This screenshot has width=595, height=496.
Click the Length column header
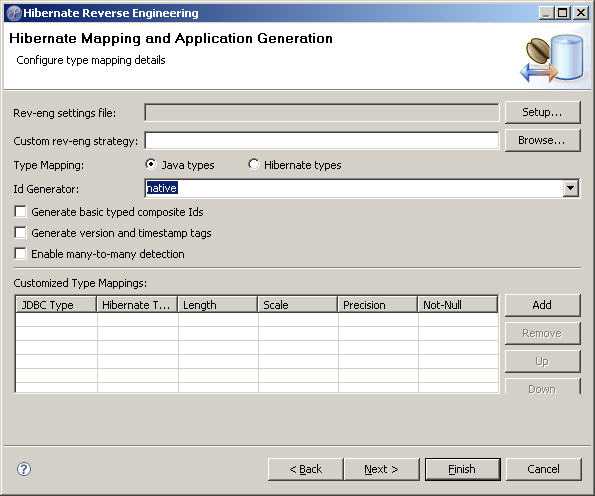tap(217, 305)
